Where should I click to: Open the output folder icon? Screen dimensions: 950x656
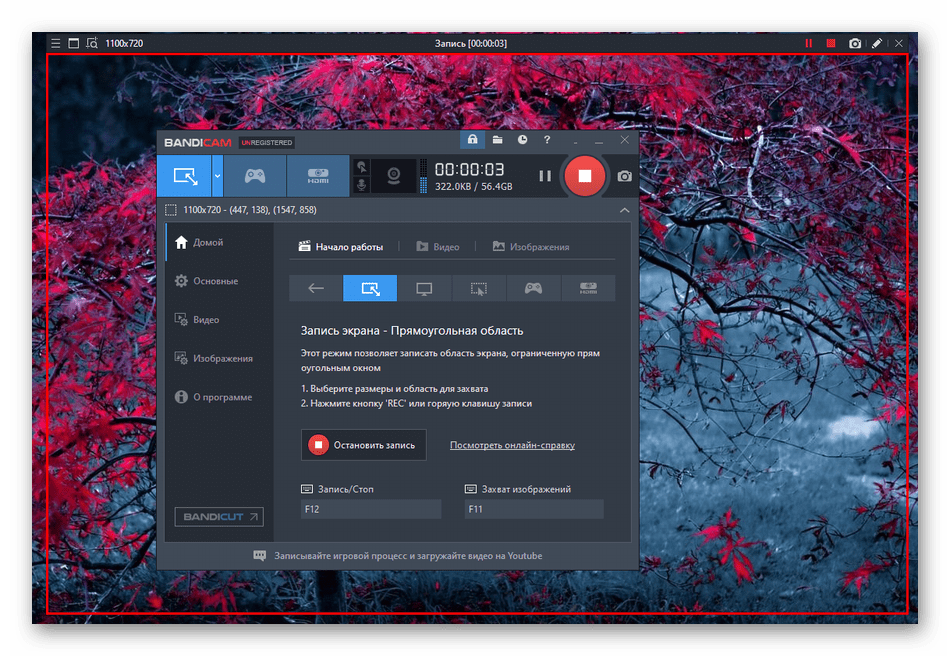497,140
